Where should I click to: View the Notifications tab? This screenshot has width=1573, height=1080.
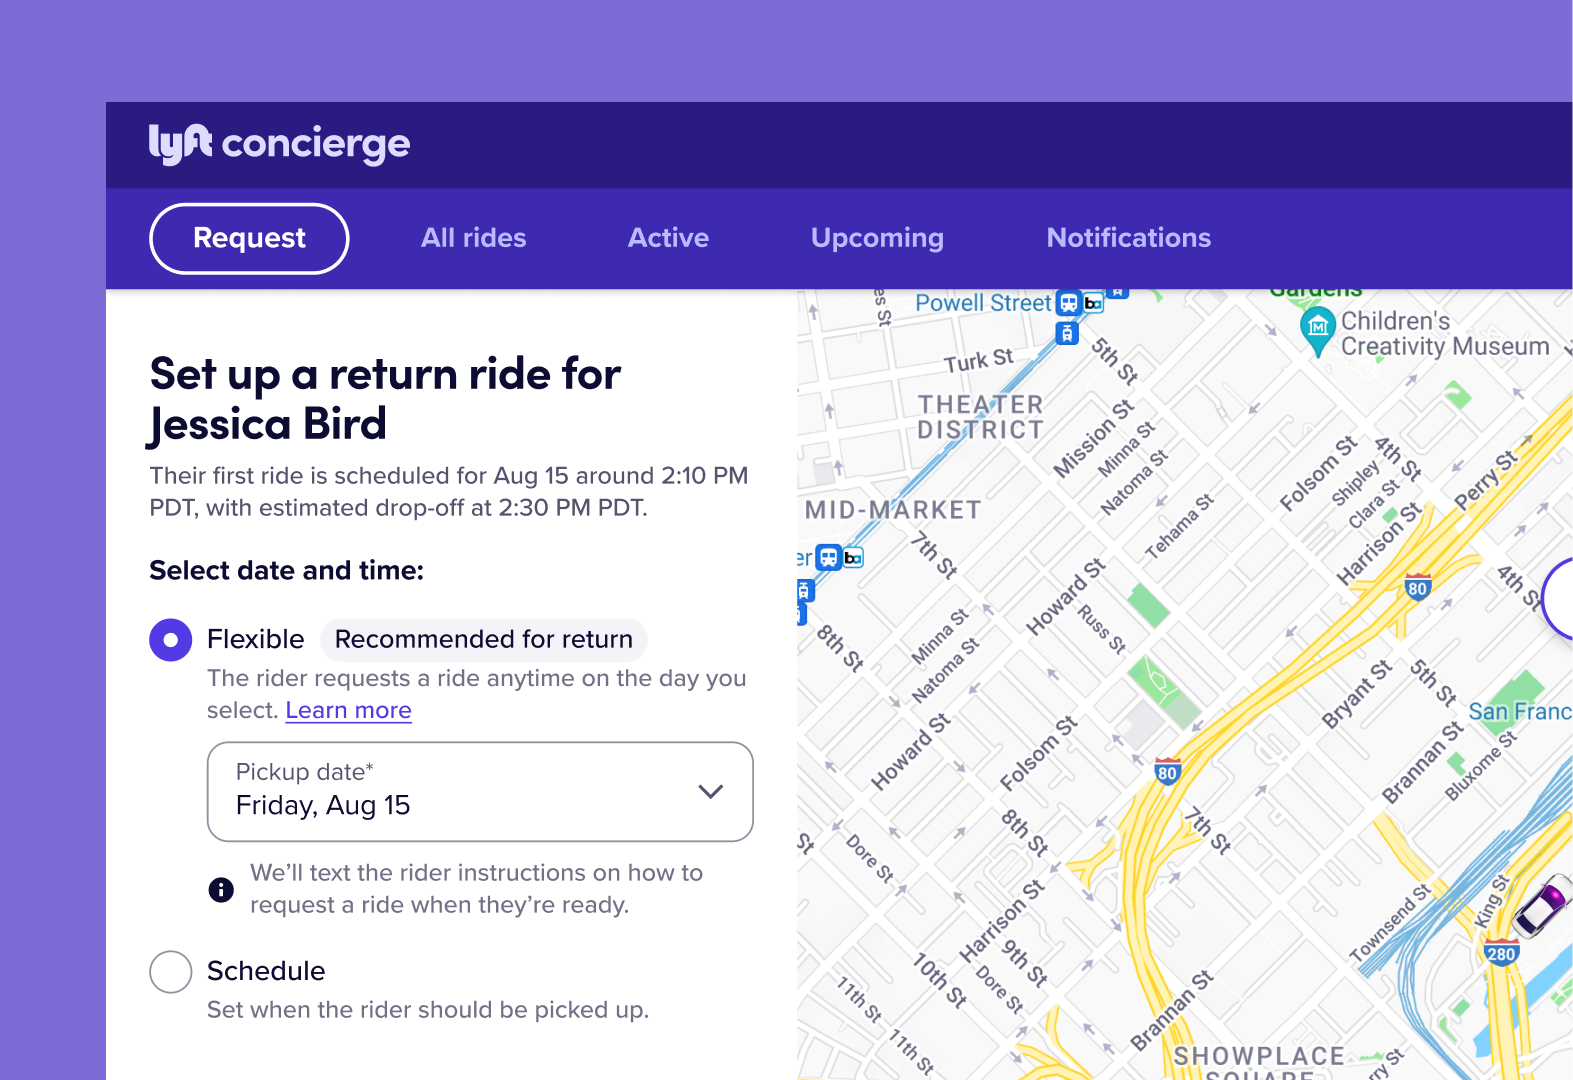pos(1128,238)
